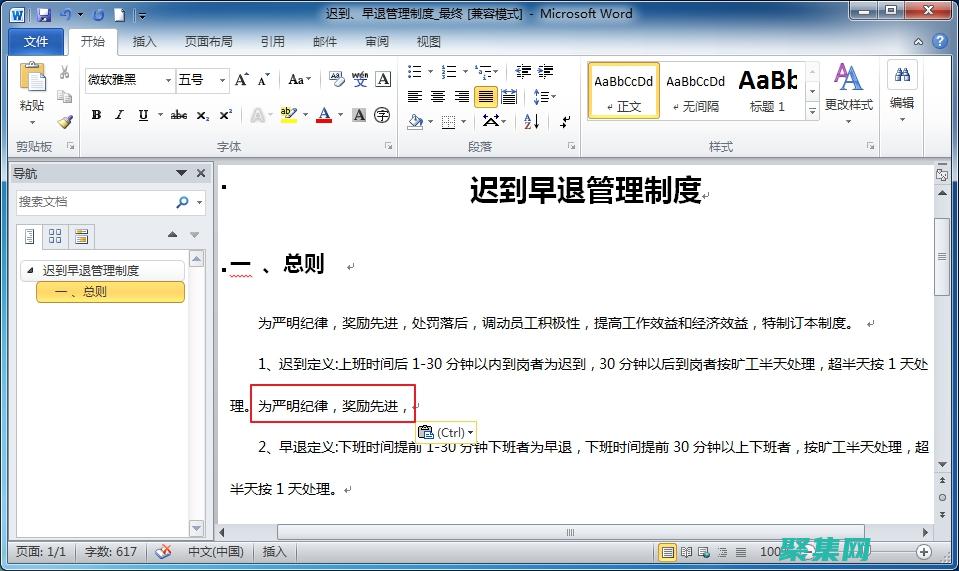Collapse 迟到早退管理制度 heading in navigation tree
The height and width of the screenshot is (571, 959).
(x=30, y=270)
